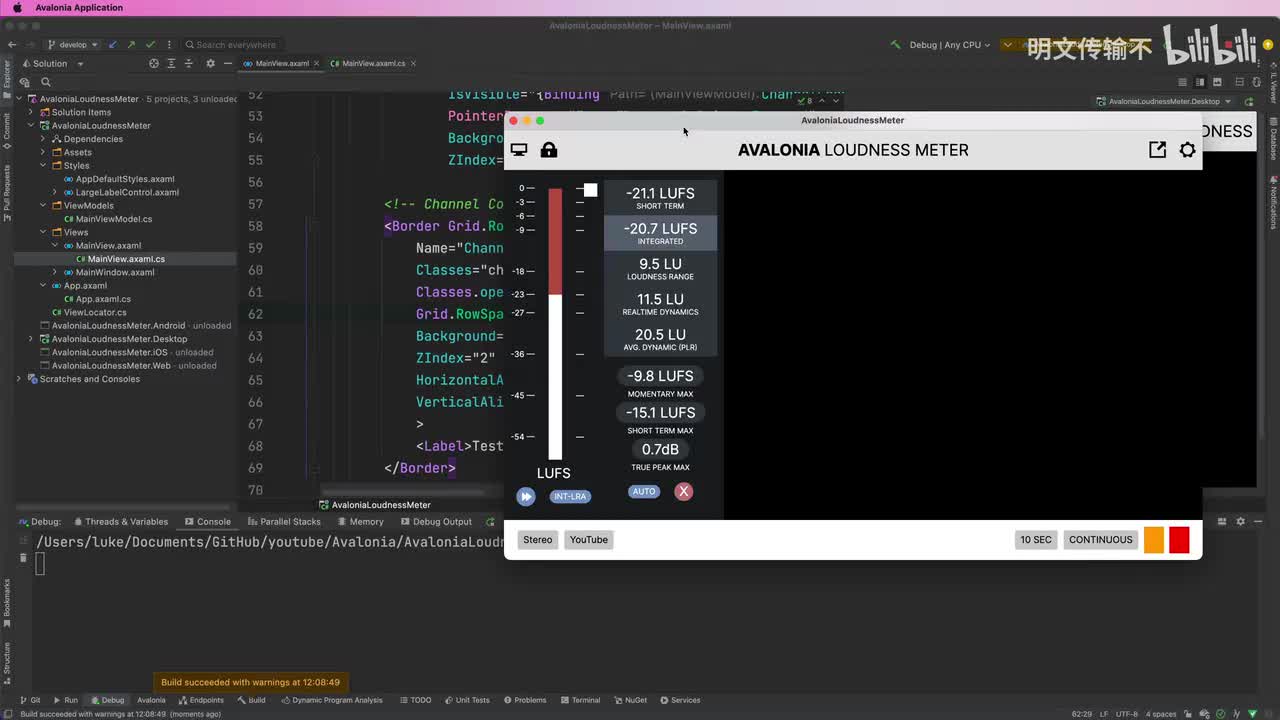Switch to Threads & Variables debug tab
The width and height of the screenshot is (1280, 720).
click(120, 521)
